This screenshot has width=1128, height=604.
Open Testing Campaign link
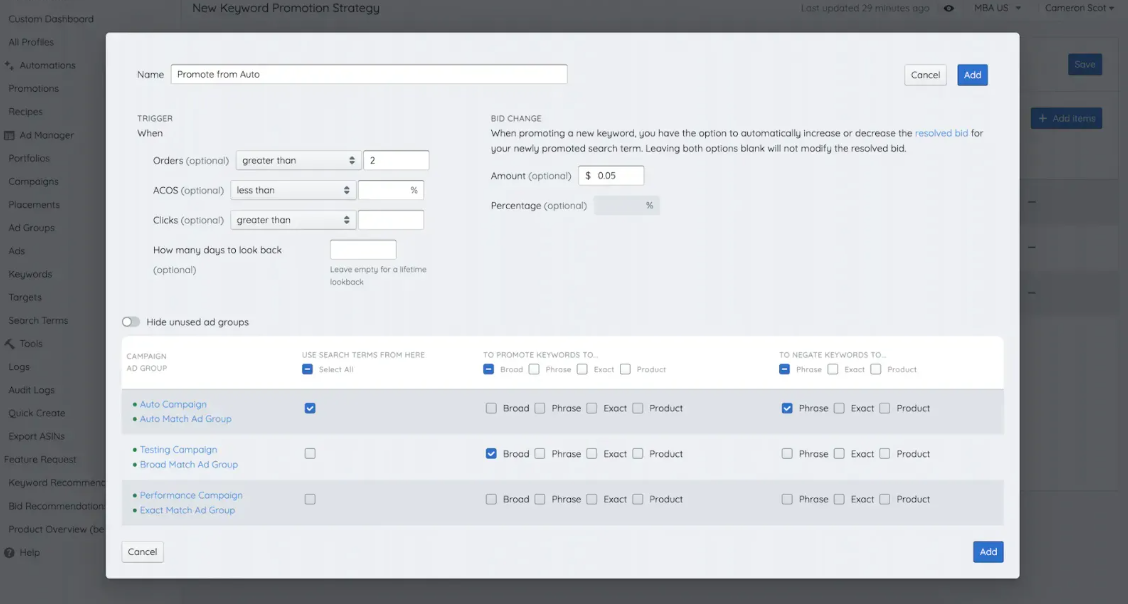[178, 449]
